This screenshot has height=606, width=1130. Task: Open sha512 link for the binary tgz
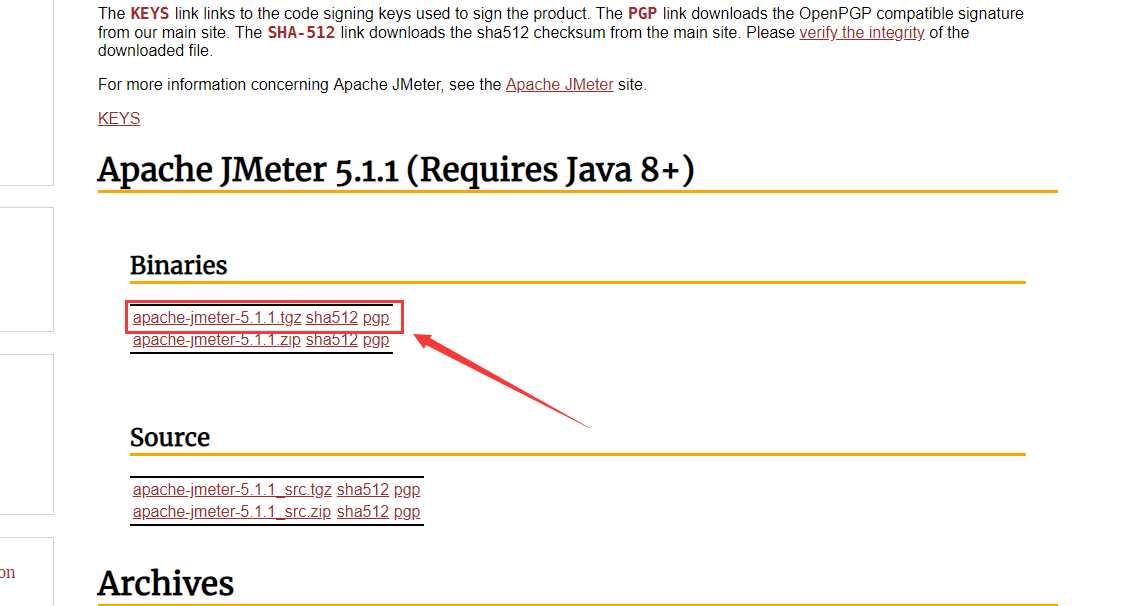332,317
